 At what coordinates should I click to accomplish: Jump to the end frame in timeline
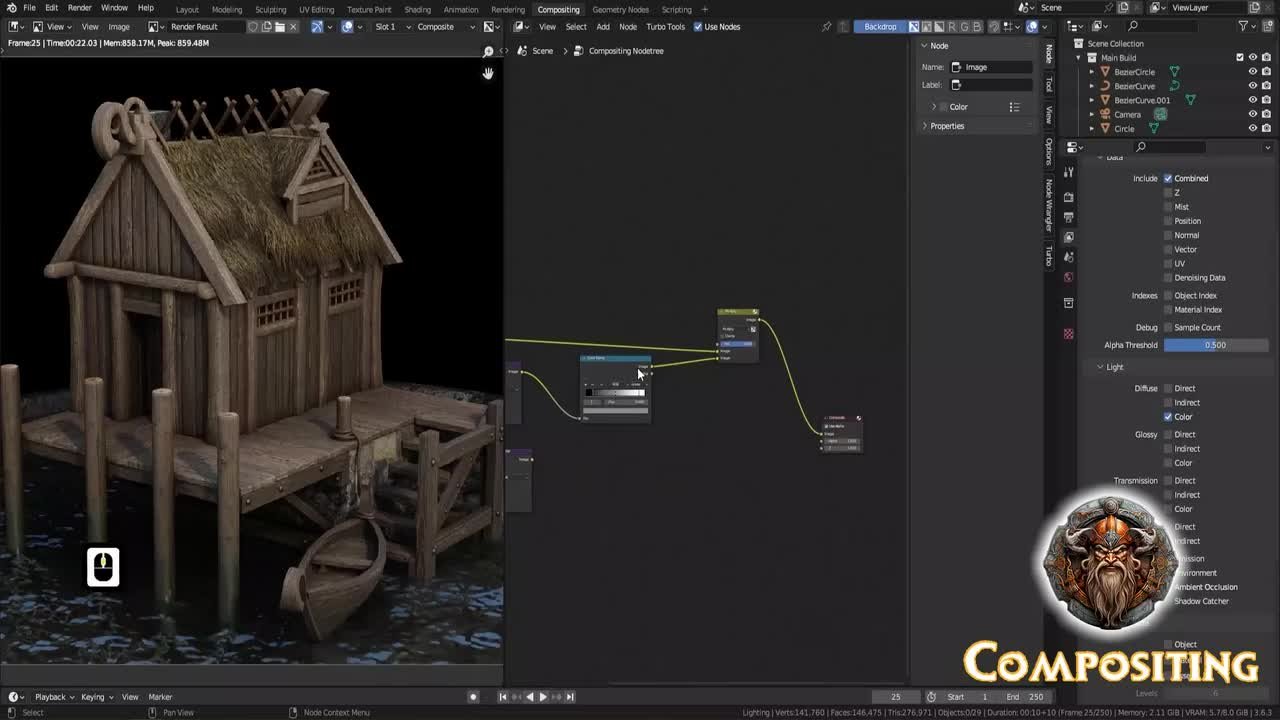[570, 697]
